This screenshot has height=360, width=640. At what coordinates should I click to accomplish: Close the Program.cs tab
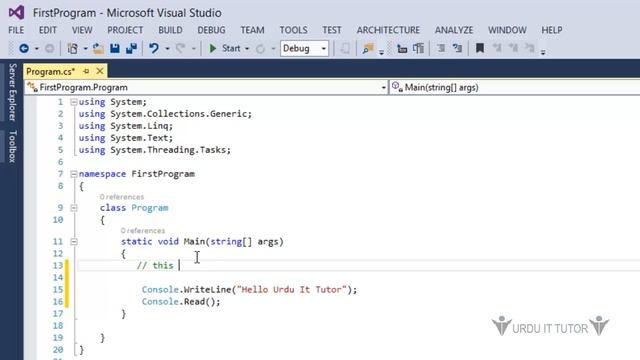point(100,71)
